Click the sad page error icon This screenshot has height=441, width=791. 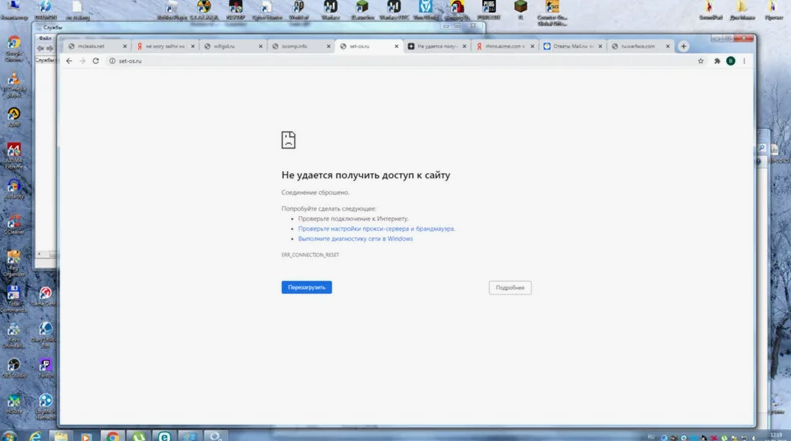point(289,140)
